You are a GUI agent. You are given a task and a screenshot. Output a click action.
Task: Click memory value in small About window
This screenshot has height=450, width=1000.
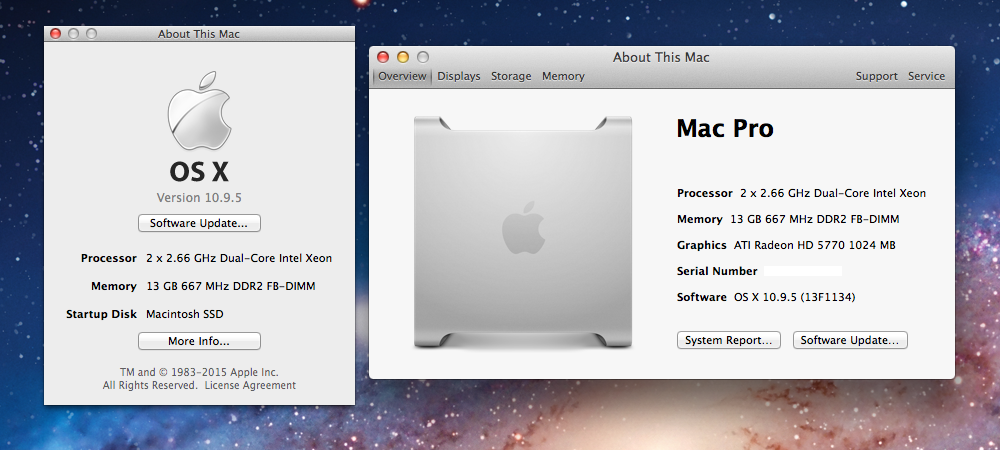[231, 286]
